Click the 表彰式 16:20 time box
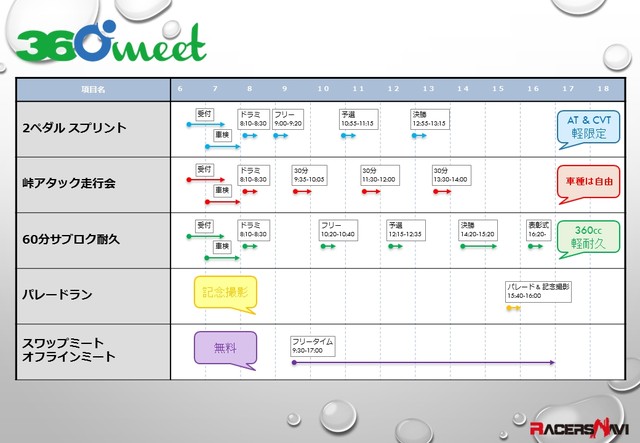 pyautogui.click(x=539, y=230)
